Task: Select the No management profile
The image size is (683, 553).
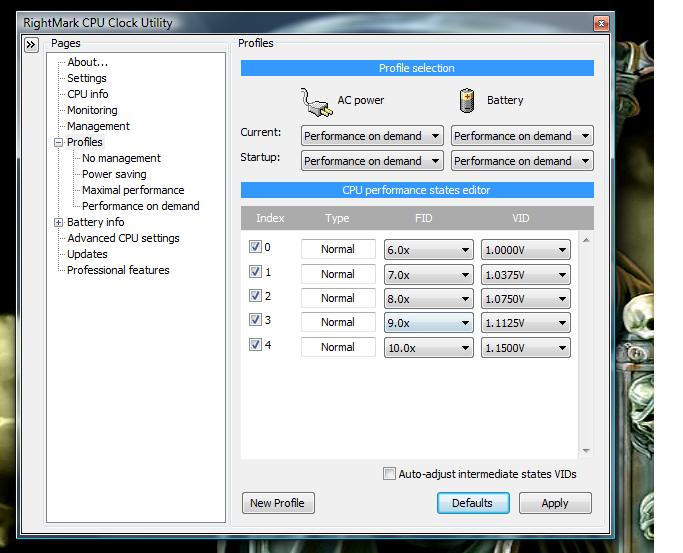Action: [121, 158]
